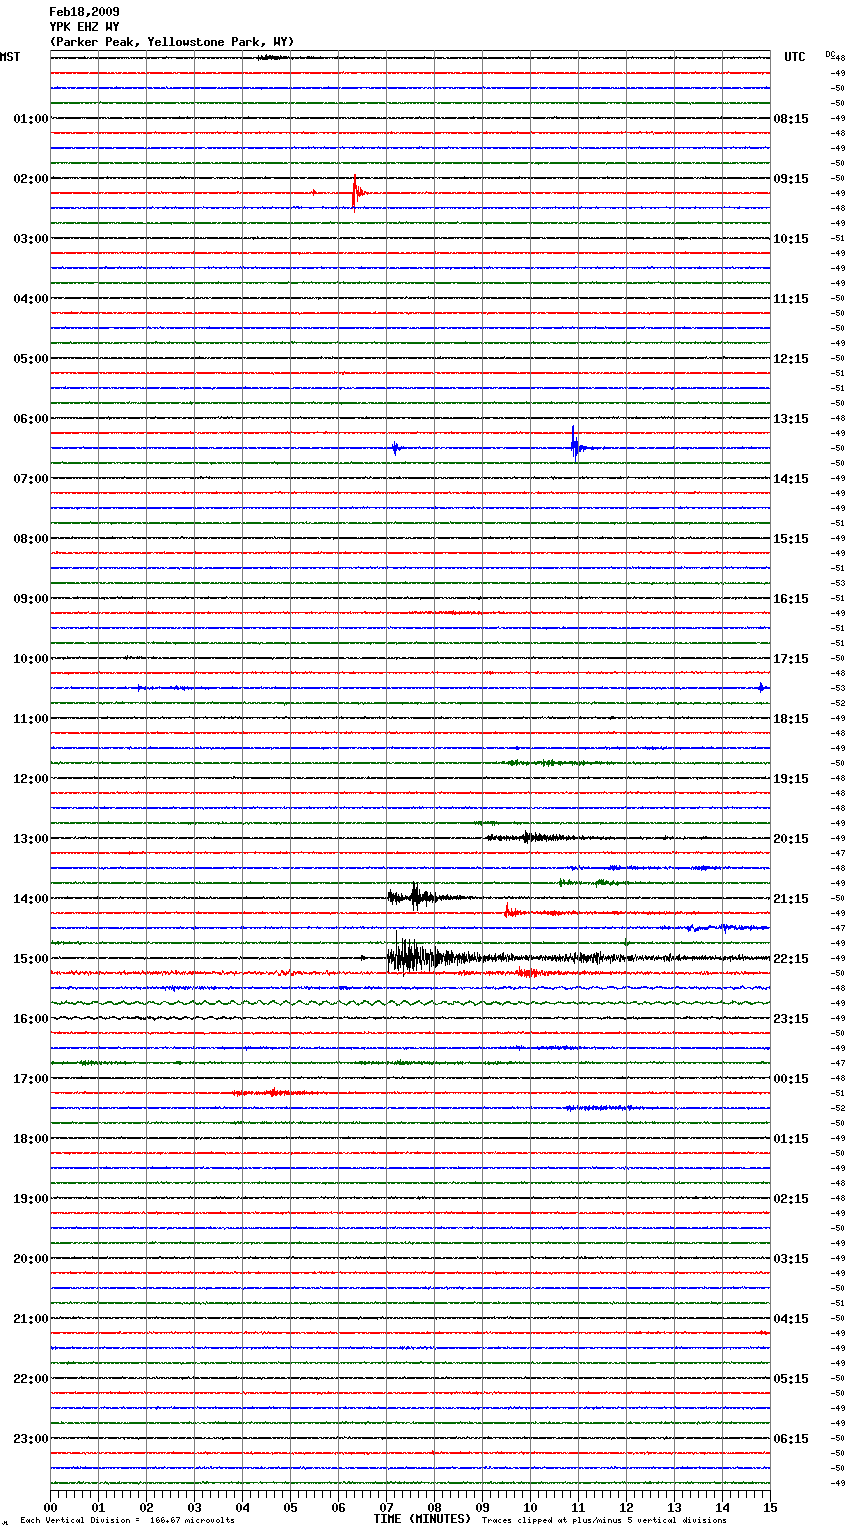Click the UTC time zone label
This screenshot has height=1534, width=850.
(795, 57)
